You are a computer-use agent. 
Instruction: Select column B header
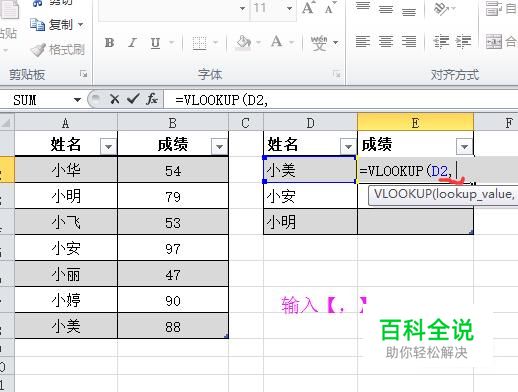[173, 123]
